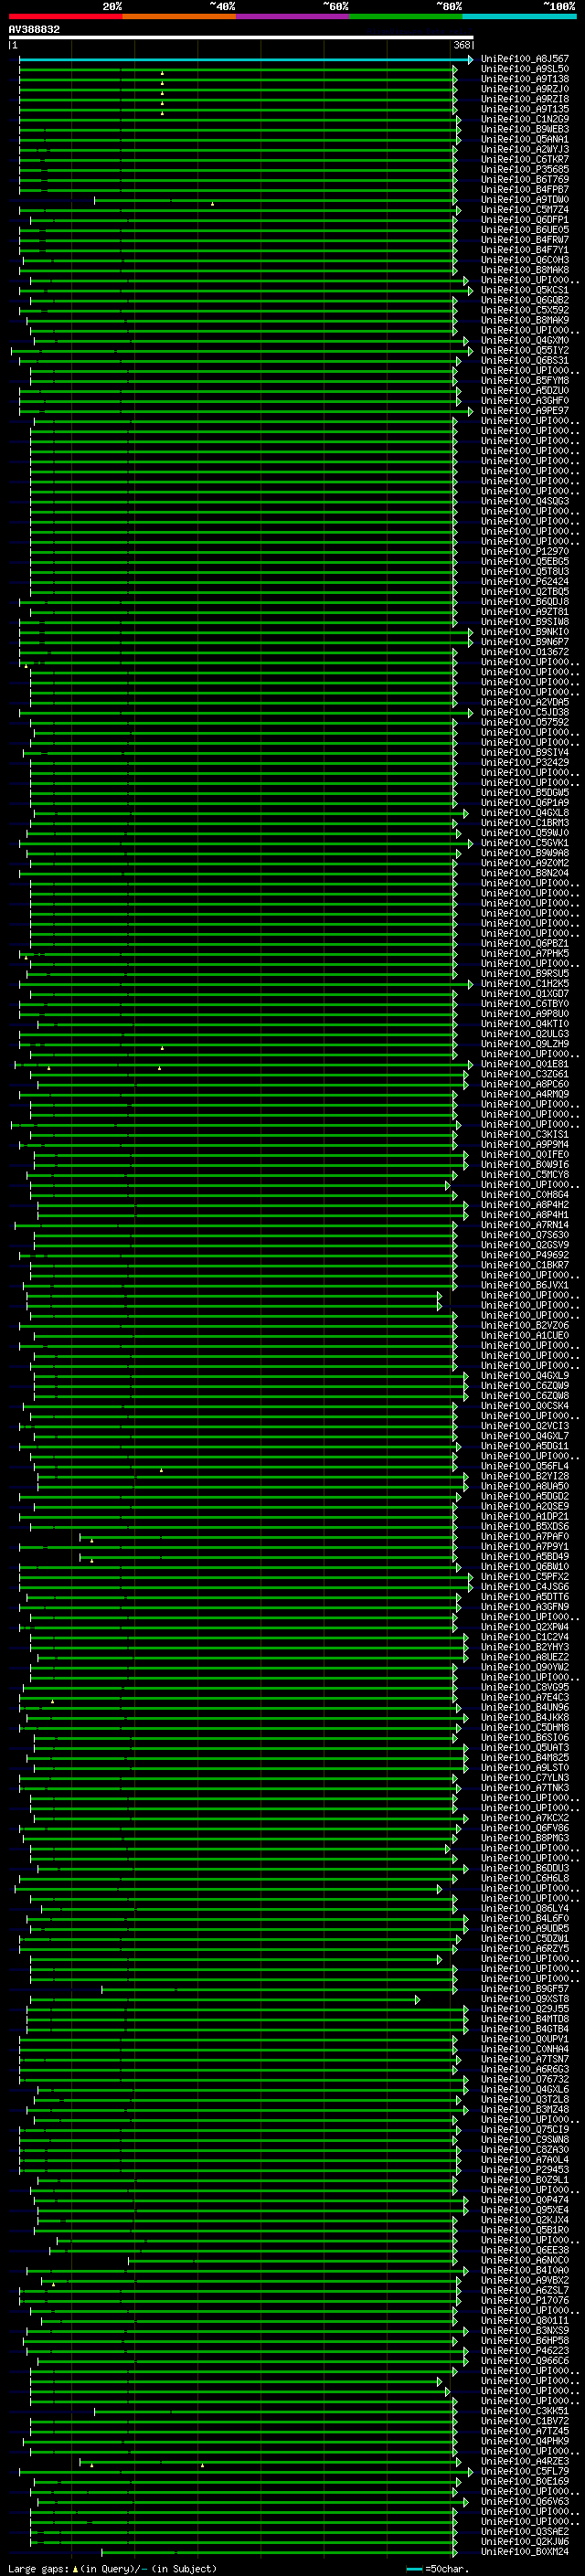The width and height of the screenshot is (585, 2576).
Task: Open hit UniRef100_A9T135
Action: click(x=525, y=110)
